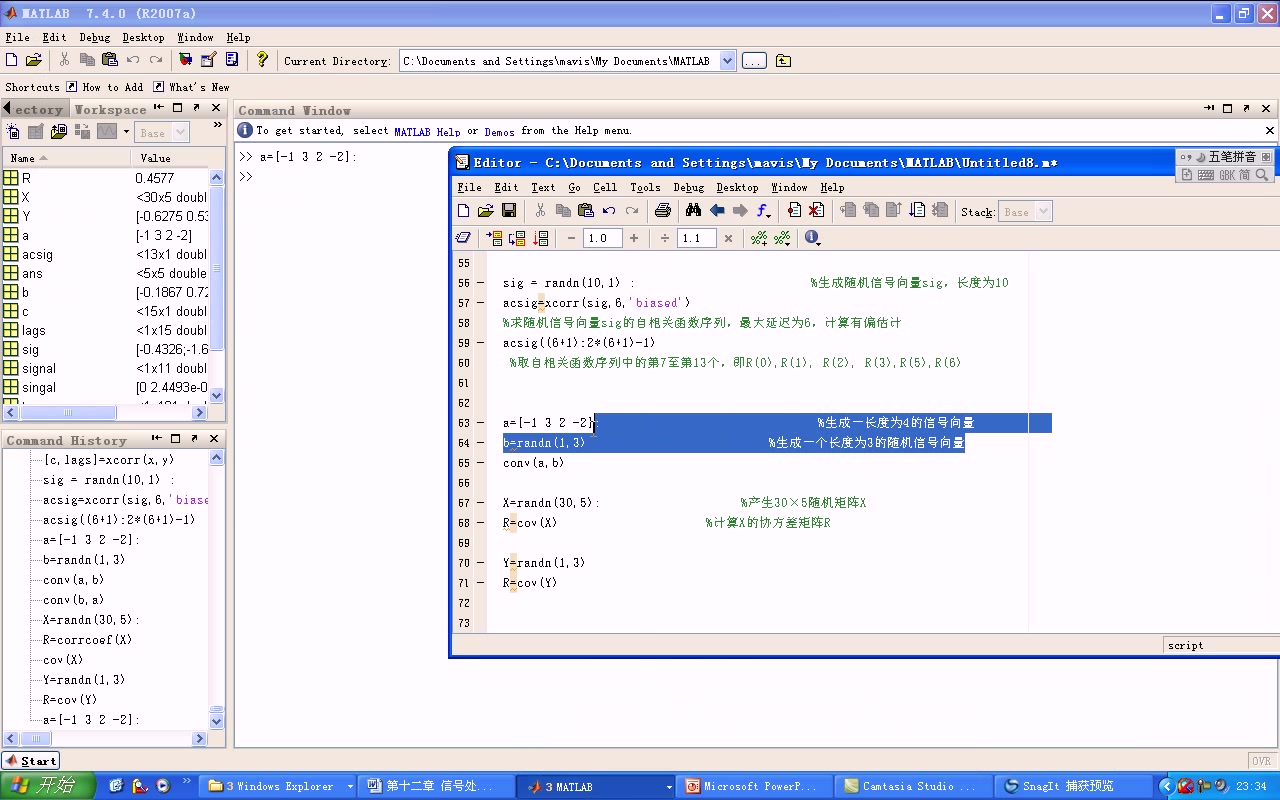Select cov(X) entry in Command History
This screenshot has height=800, width=1280.
[63, 660]
